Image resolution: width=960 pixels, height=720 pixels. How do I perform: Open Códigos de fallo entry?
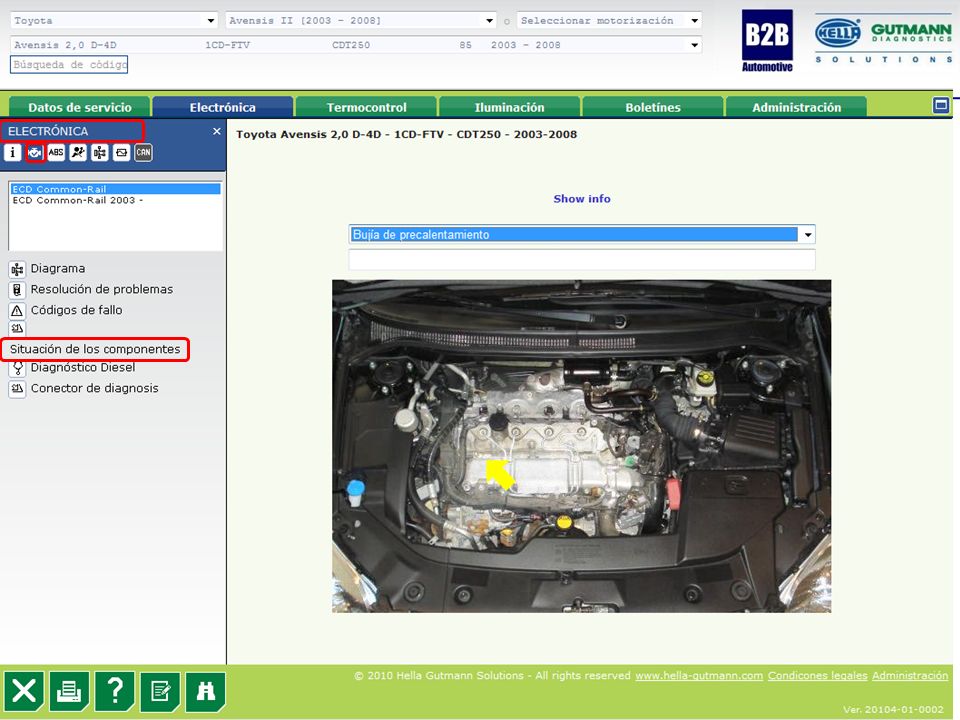click(x=77, y=310)
